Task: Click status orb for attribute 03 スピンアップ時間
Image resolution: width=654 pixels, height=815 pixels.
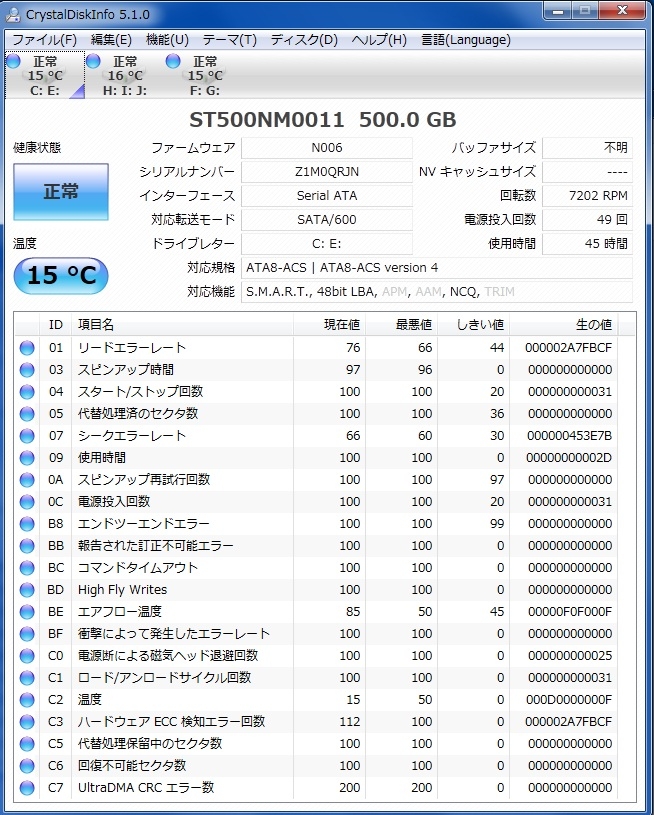Action: pos(27,370)
